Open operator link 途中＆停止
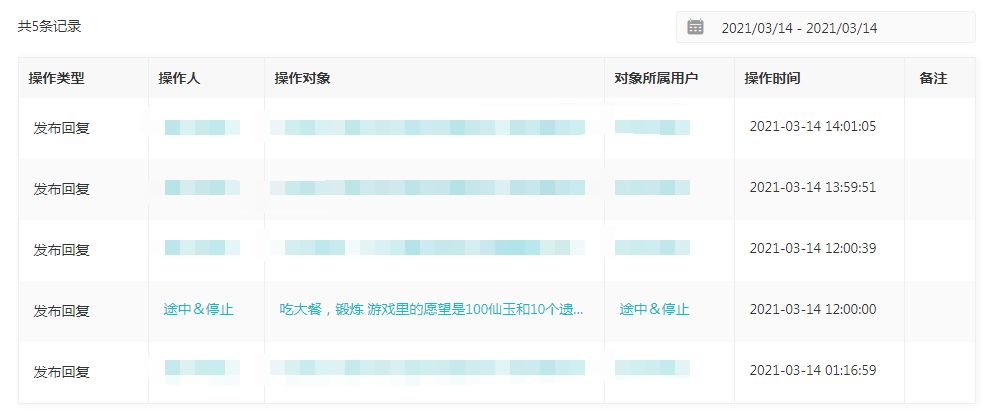 198,309
